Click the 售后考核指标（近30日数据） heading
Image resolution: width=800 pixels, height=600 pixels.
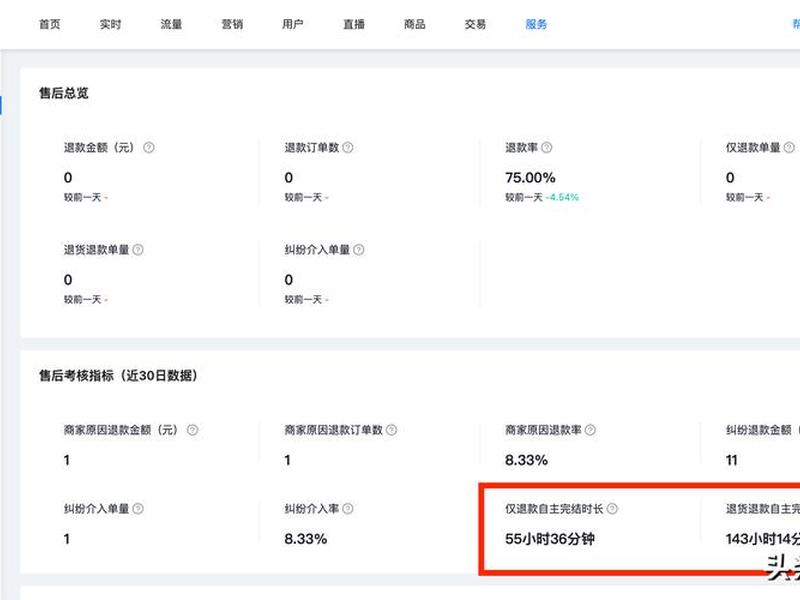pyautogui.click(x=118, y=376)
